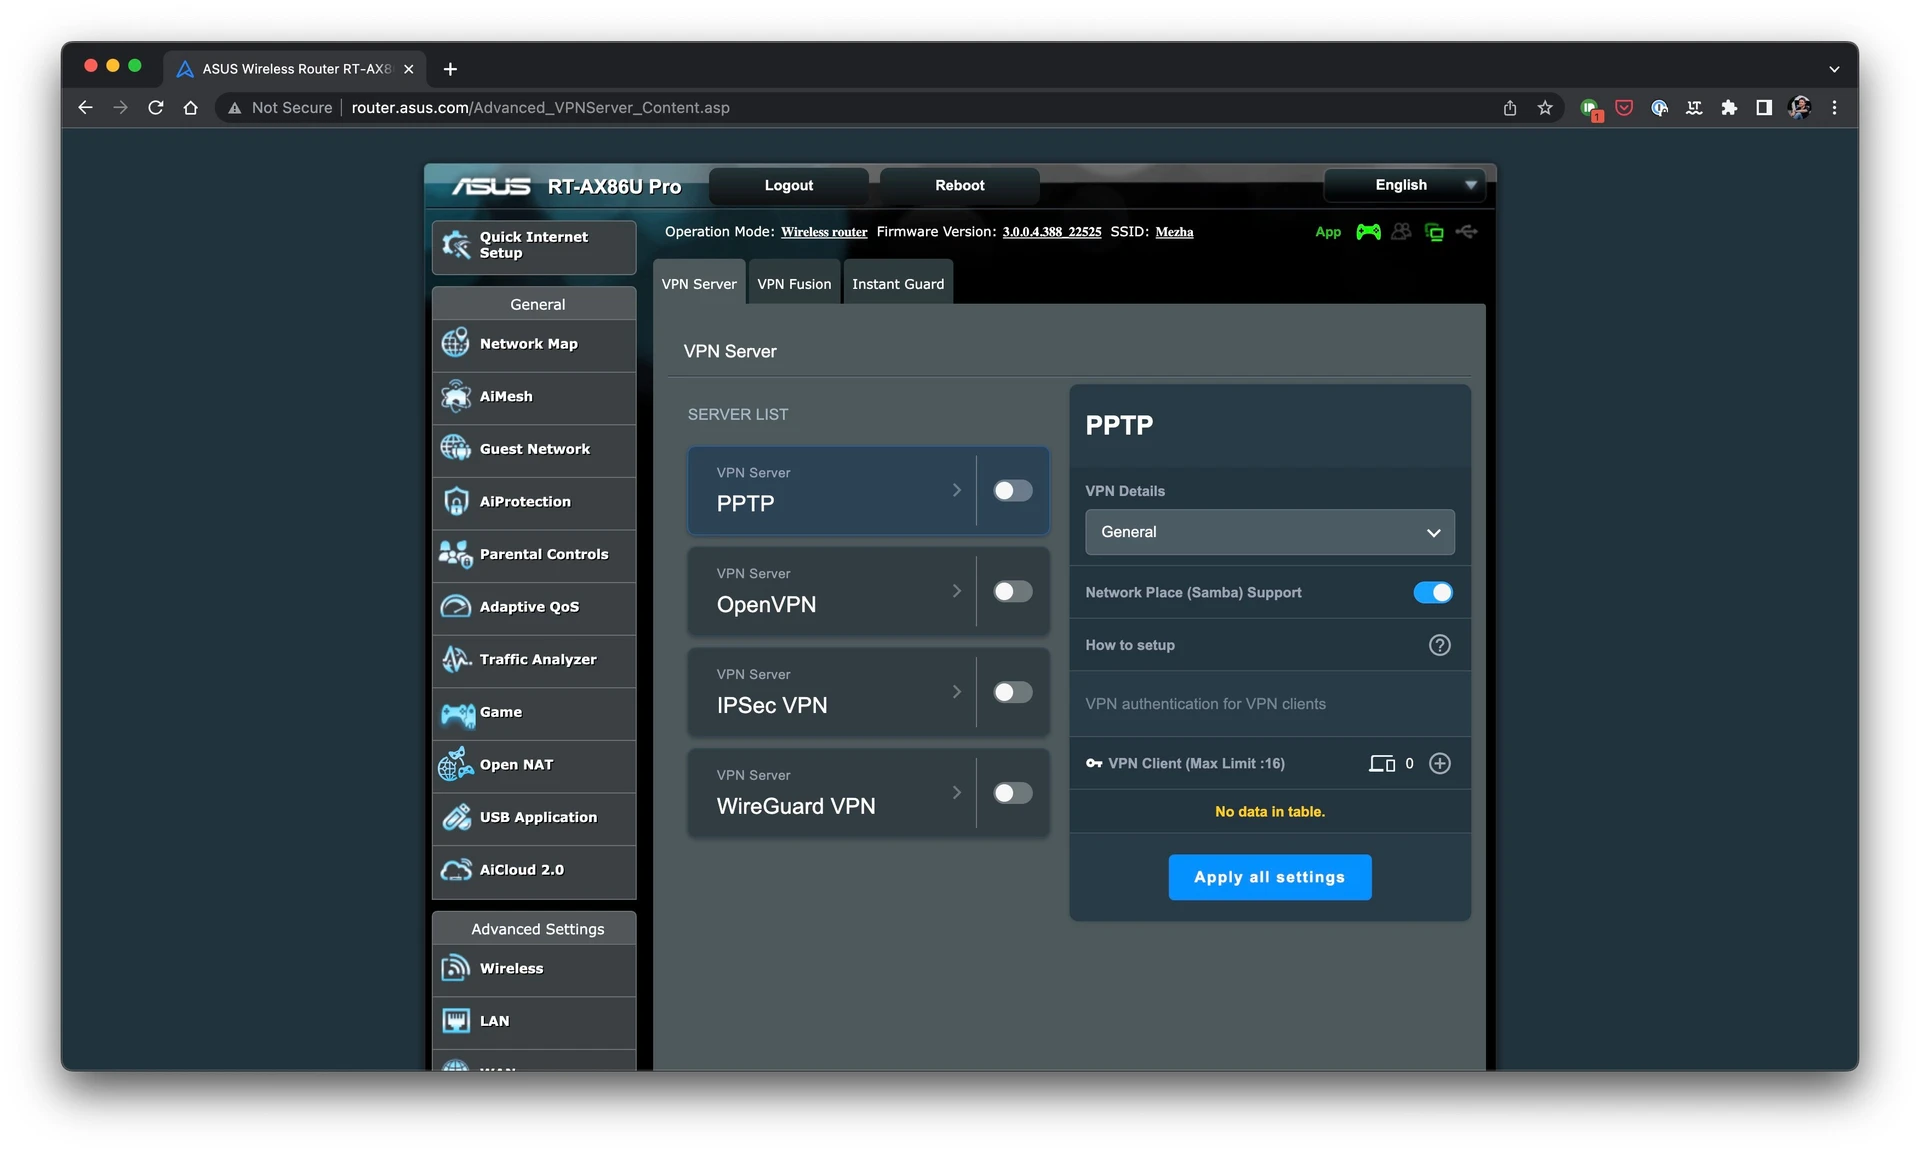This screenshot has height=1152, width=1920.
Task: Click the green network clients status icon
Action: pyautogui.click(x=1434, y=232)
